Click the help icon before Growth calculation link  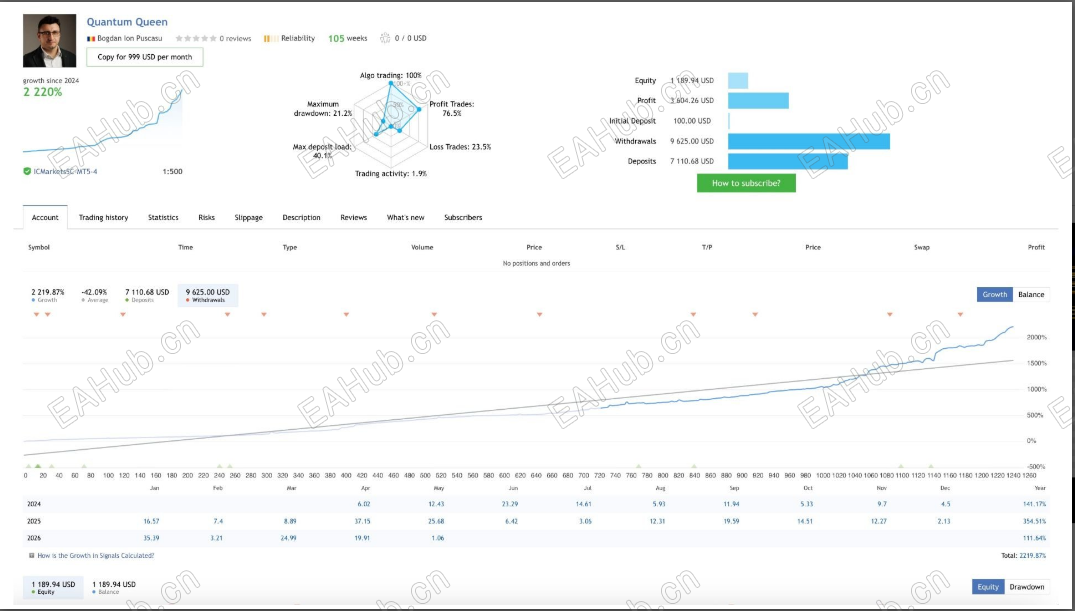coord(32,555)
